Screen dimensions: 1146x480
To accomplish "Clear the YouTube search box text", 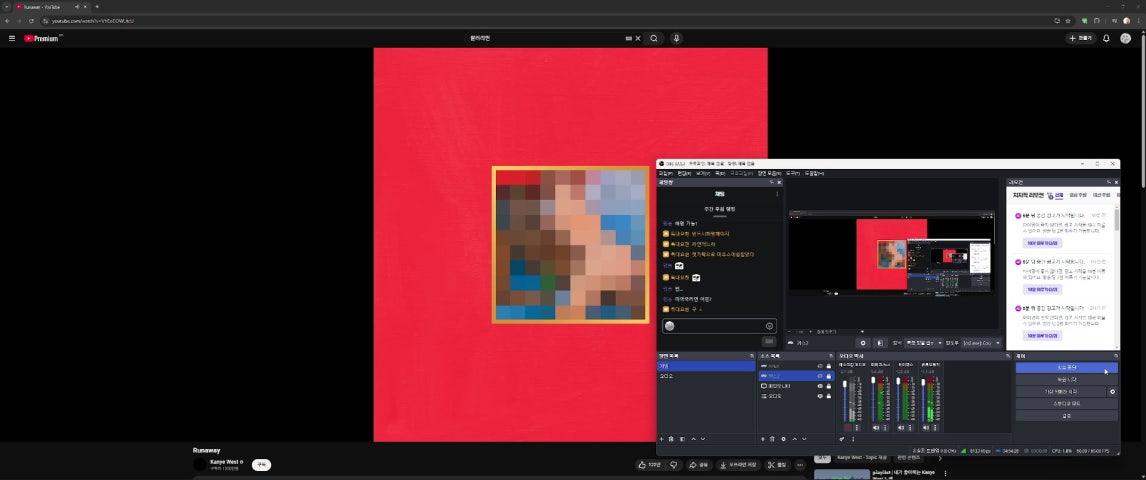I will click(637, 38).
